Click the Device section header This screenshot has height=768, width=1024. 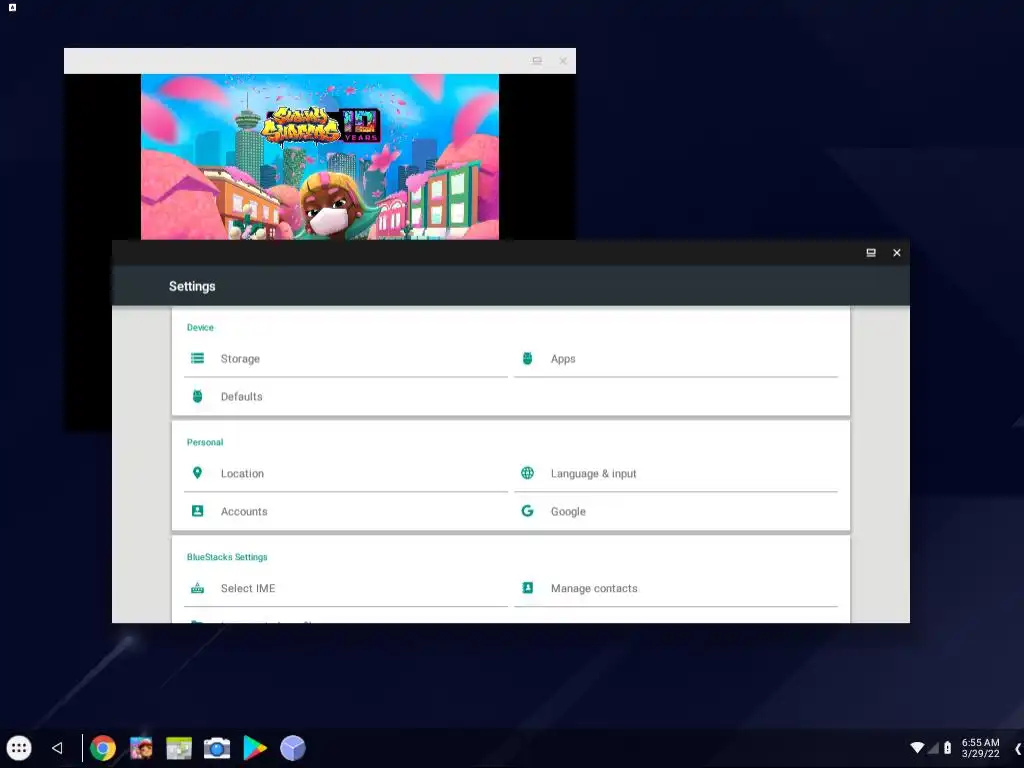pos(200,327)
